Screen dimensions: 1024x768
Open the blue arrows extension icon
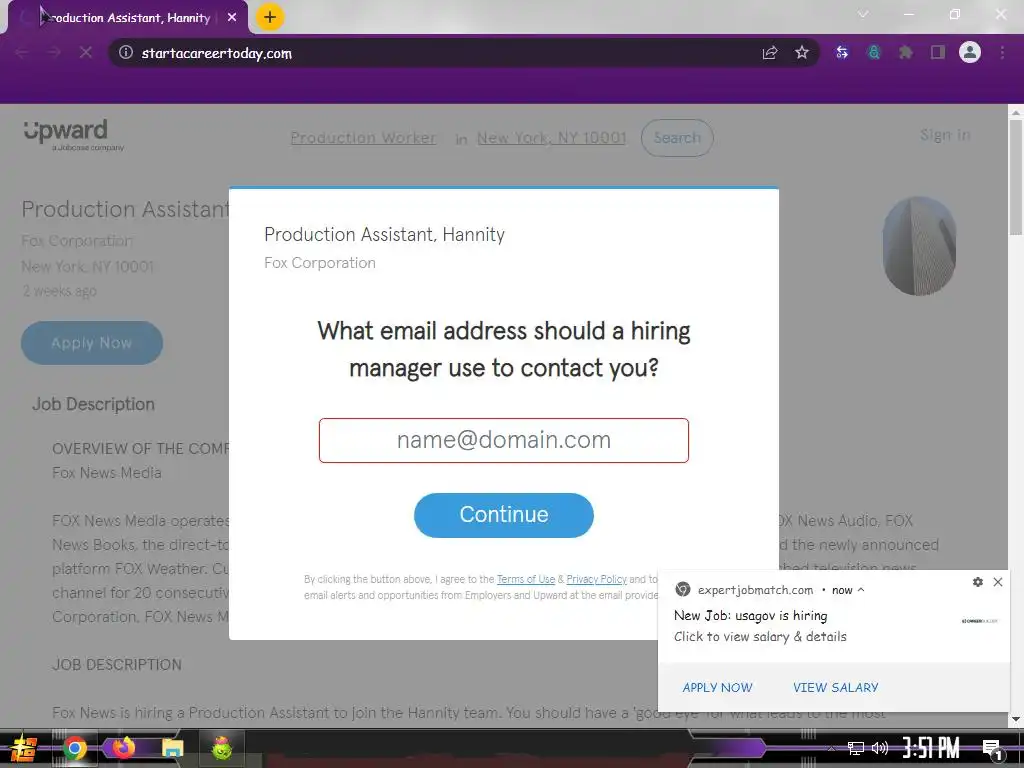842,53
